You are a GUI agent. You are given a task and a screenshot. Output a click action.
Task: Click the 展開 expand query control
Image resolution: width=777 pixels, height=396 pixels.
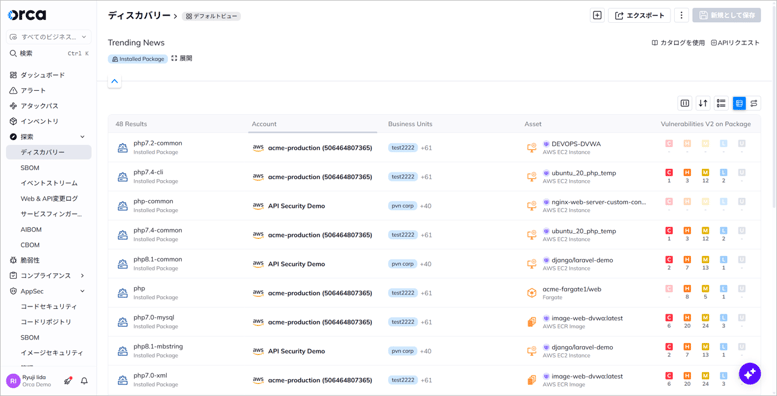tap(181, 58)
